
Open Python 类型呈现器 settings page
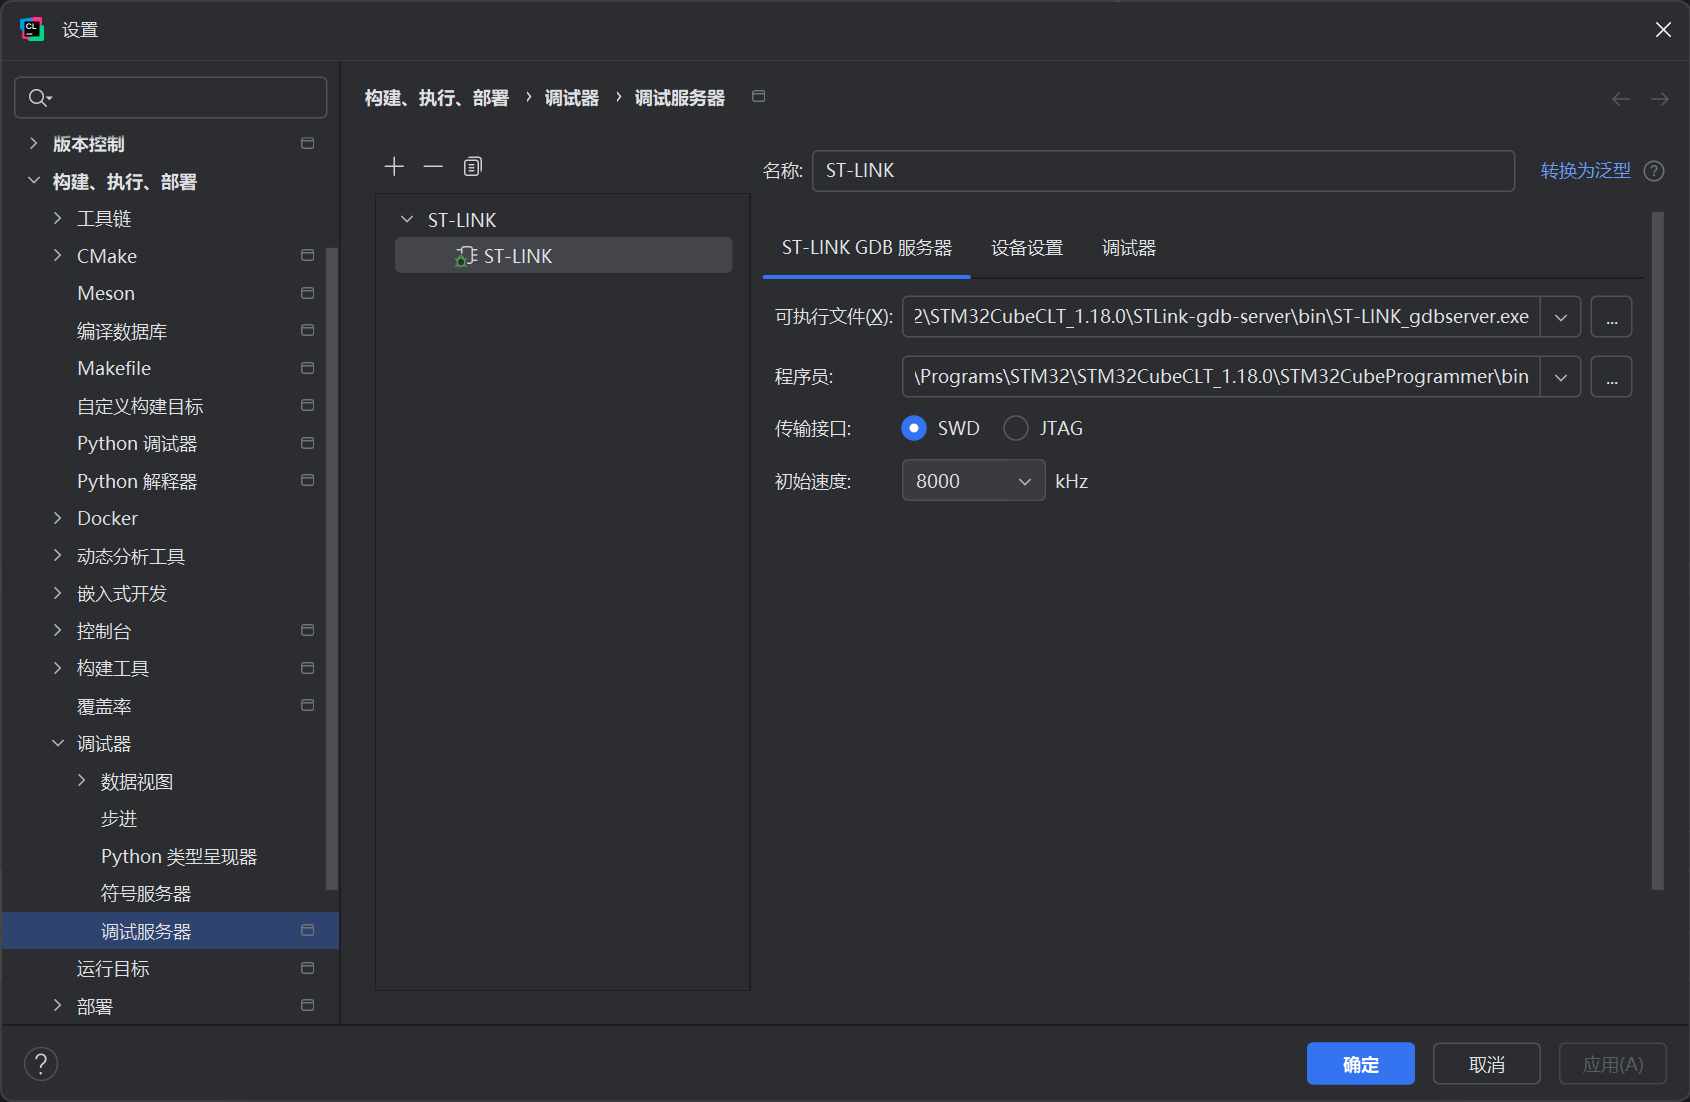click(x=179, y=856)
